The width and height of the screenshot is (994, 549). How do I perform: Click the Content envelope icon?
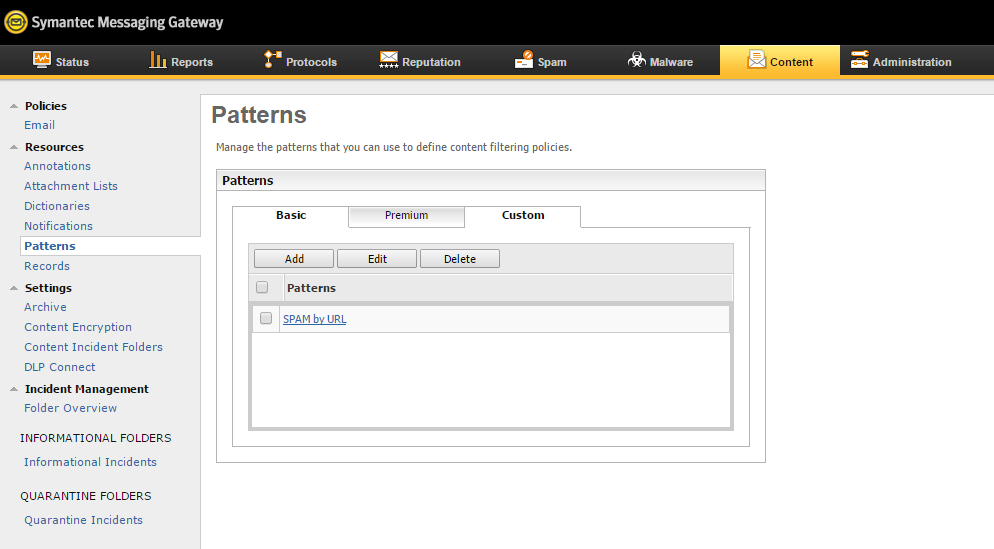click(756, 60)
